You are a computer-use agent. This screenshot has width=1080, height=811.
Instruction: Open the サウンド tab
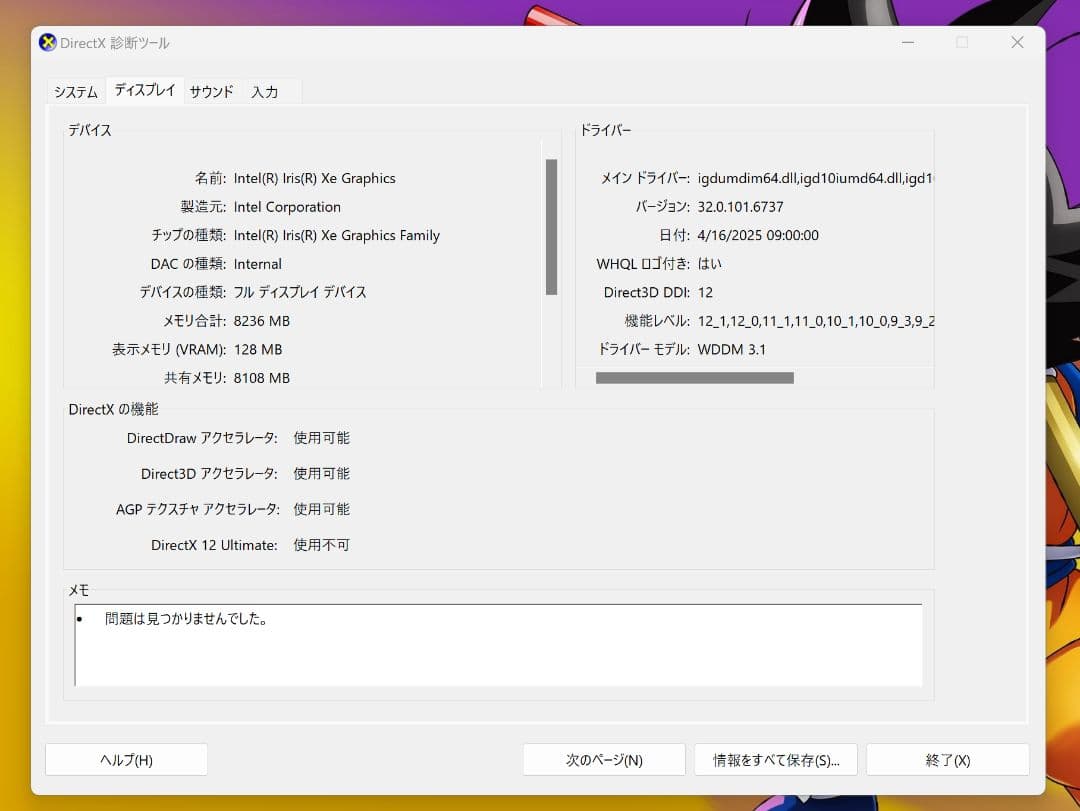point(210,90)
